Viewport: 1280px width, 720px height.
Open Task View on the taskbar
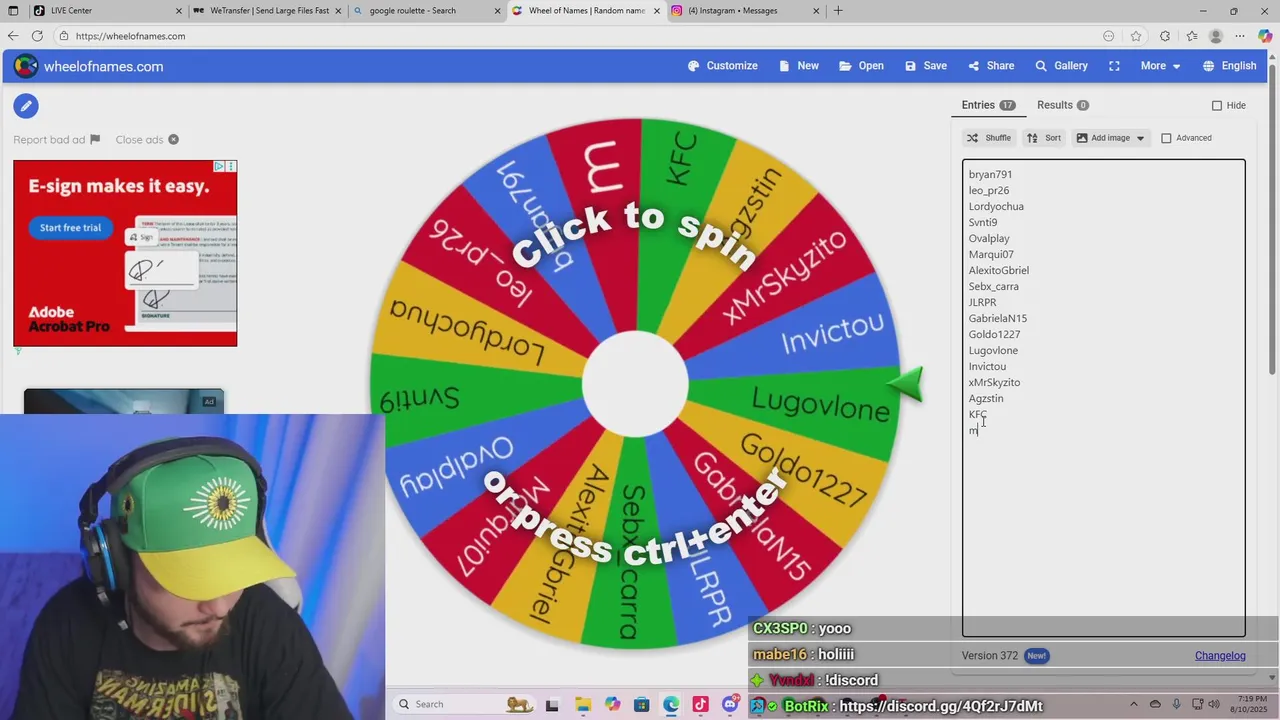point(551,705)
